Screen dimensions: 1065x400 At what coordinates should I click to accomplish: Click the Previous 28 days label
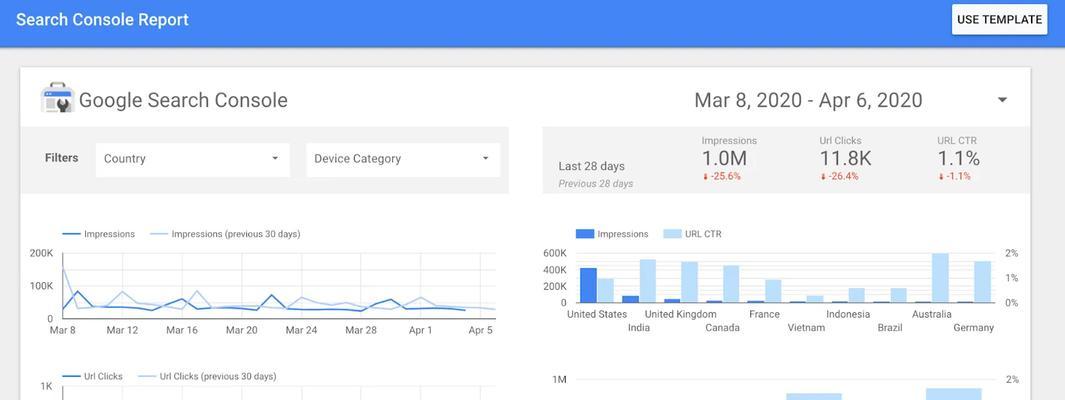[x=596, y=184]
